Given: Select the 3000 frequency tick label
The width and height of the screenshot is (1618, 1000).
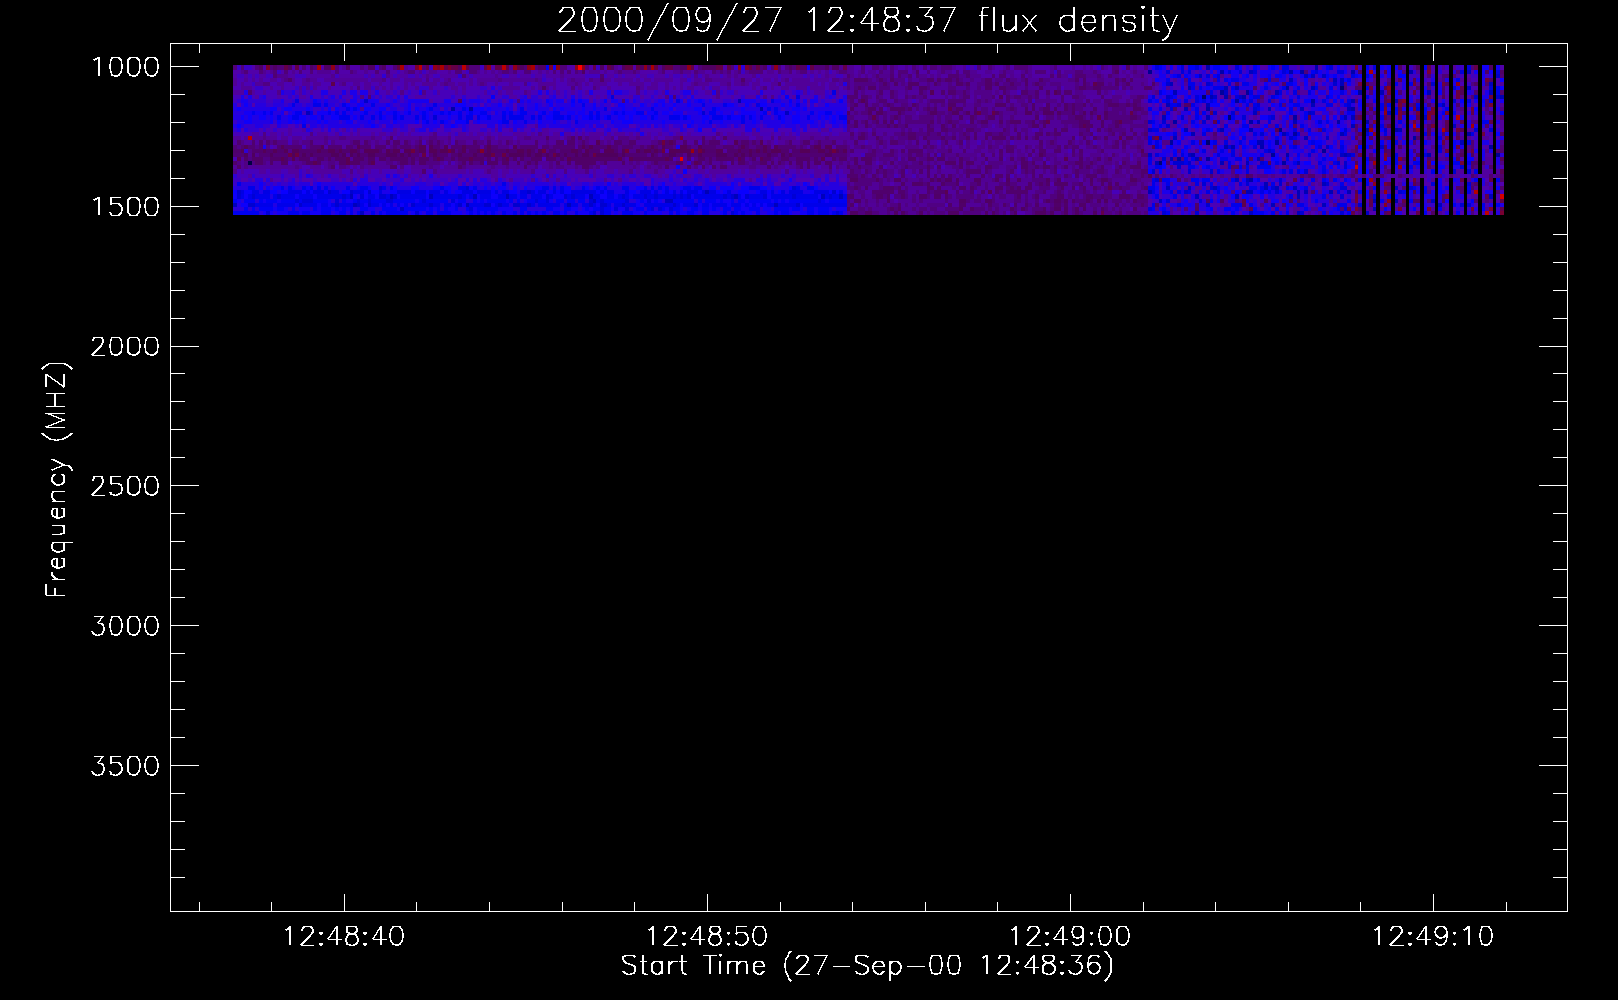Looking at the screenshot, I should [x=125, y=626].
